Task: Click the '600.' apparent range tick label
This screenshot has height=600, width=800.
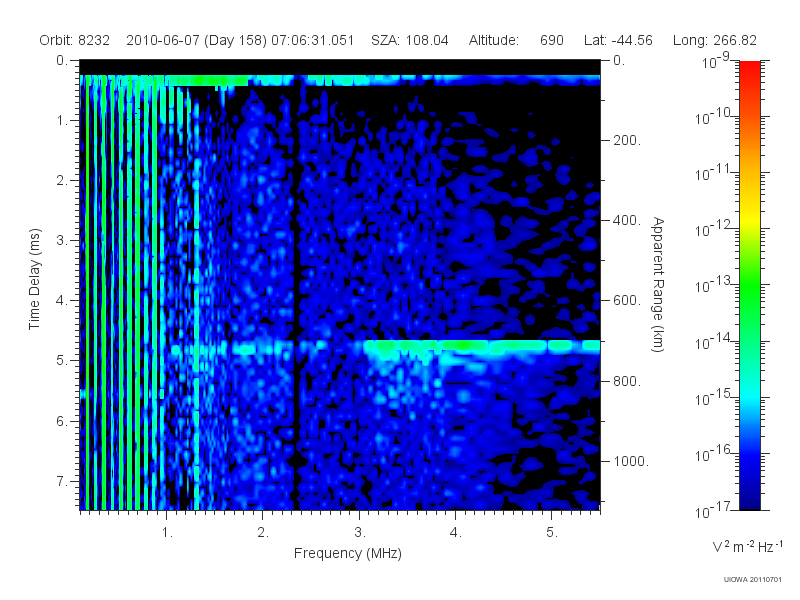Action: 627,301
